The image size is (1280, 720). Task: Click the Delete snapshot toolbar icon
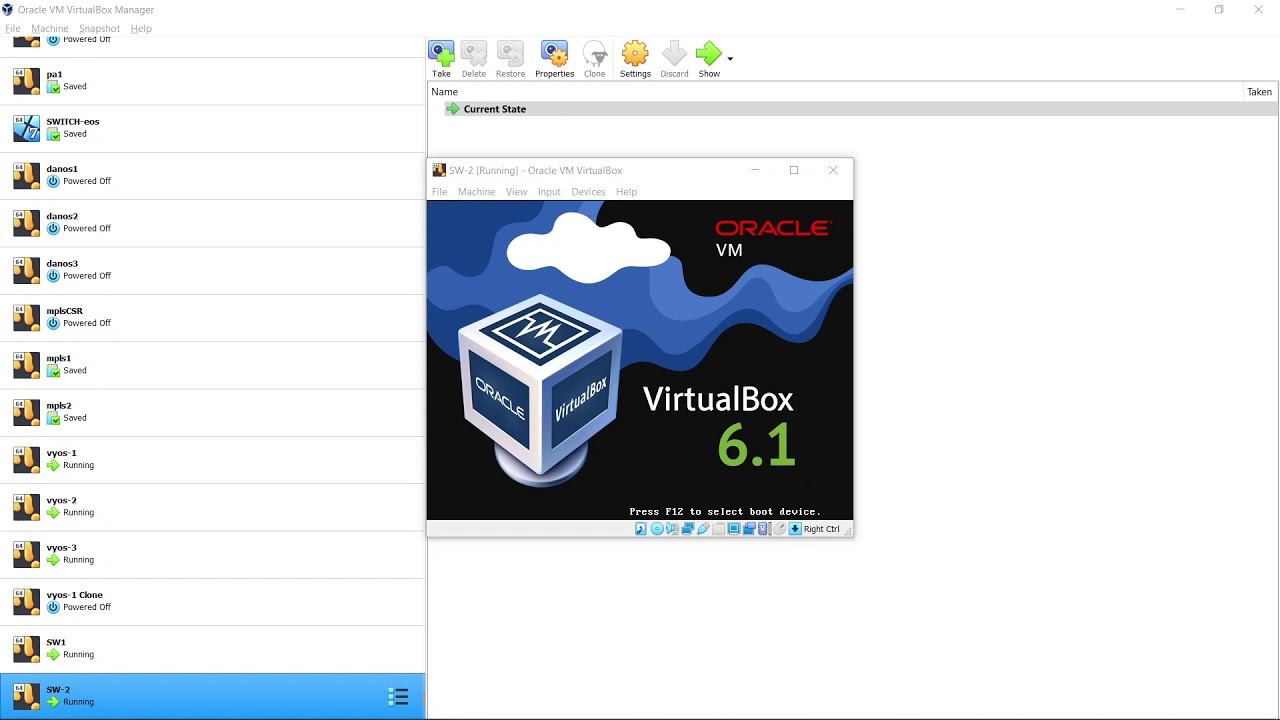coord(474,59)
